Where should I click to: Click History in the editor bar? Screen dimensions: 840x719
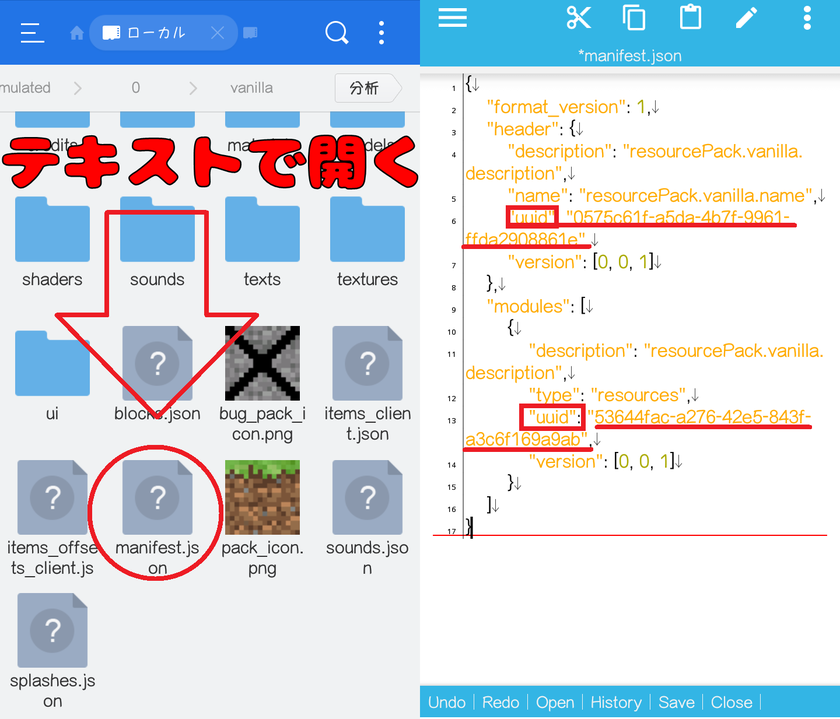click(x=616, y=702)
